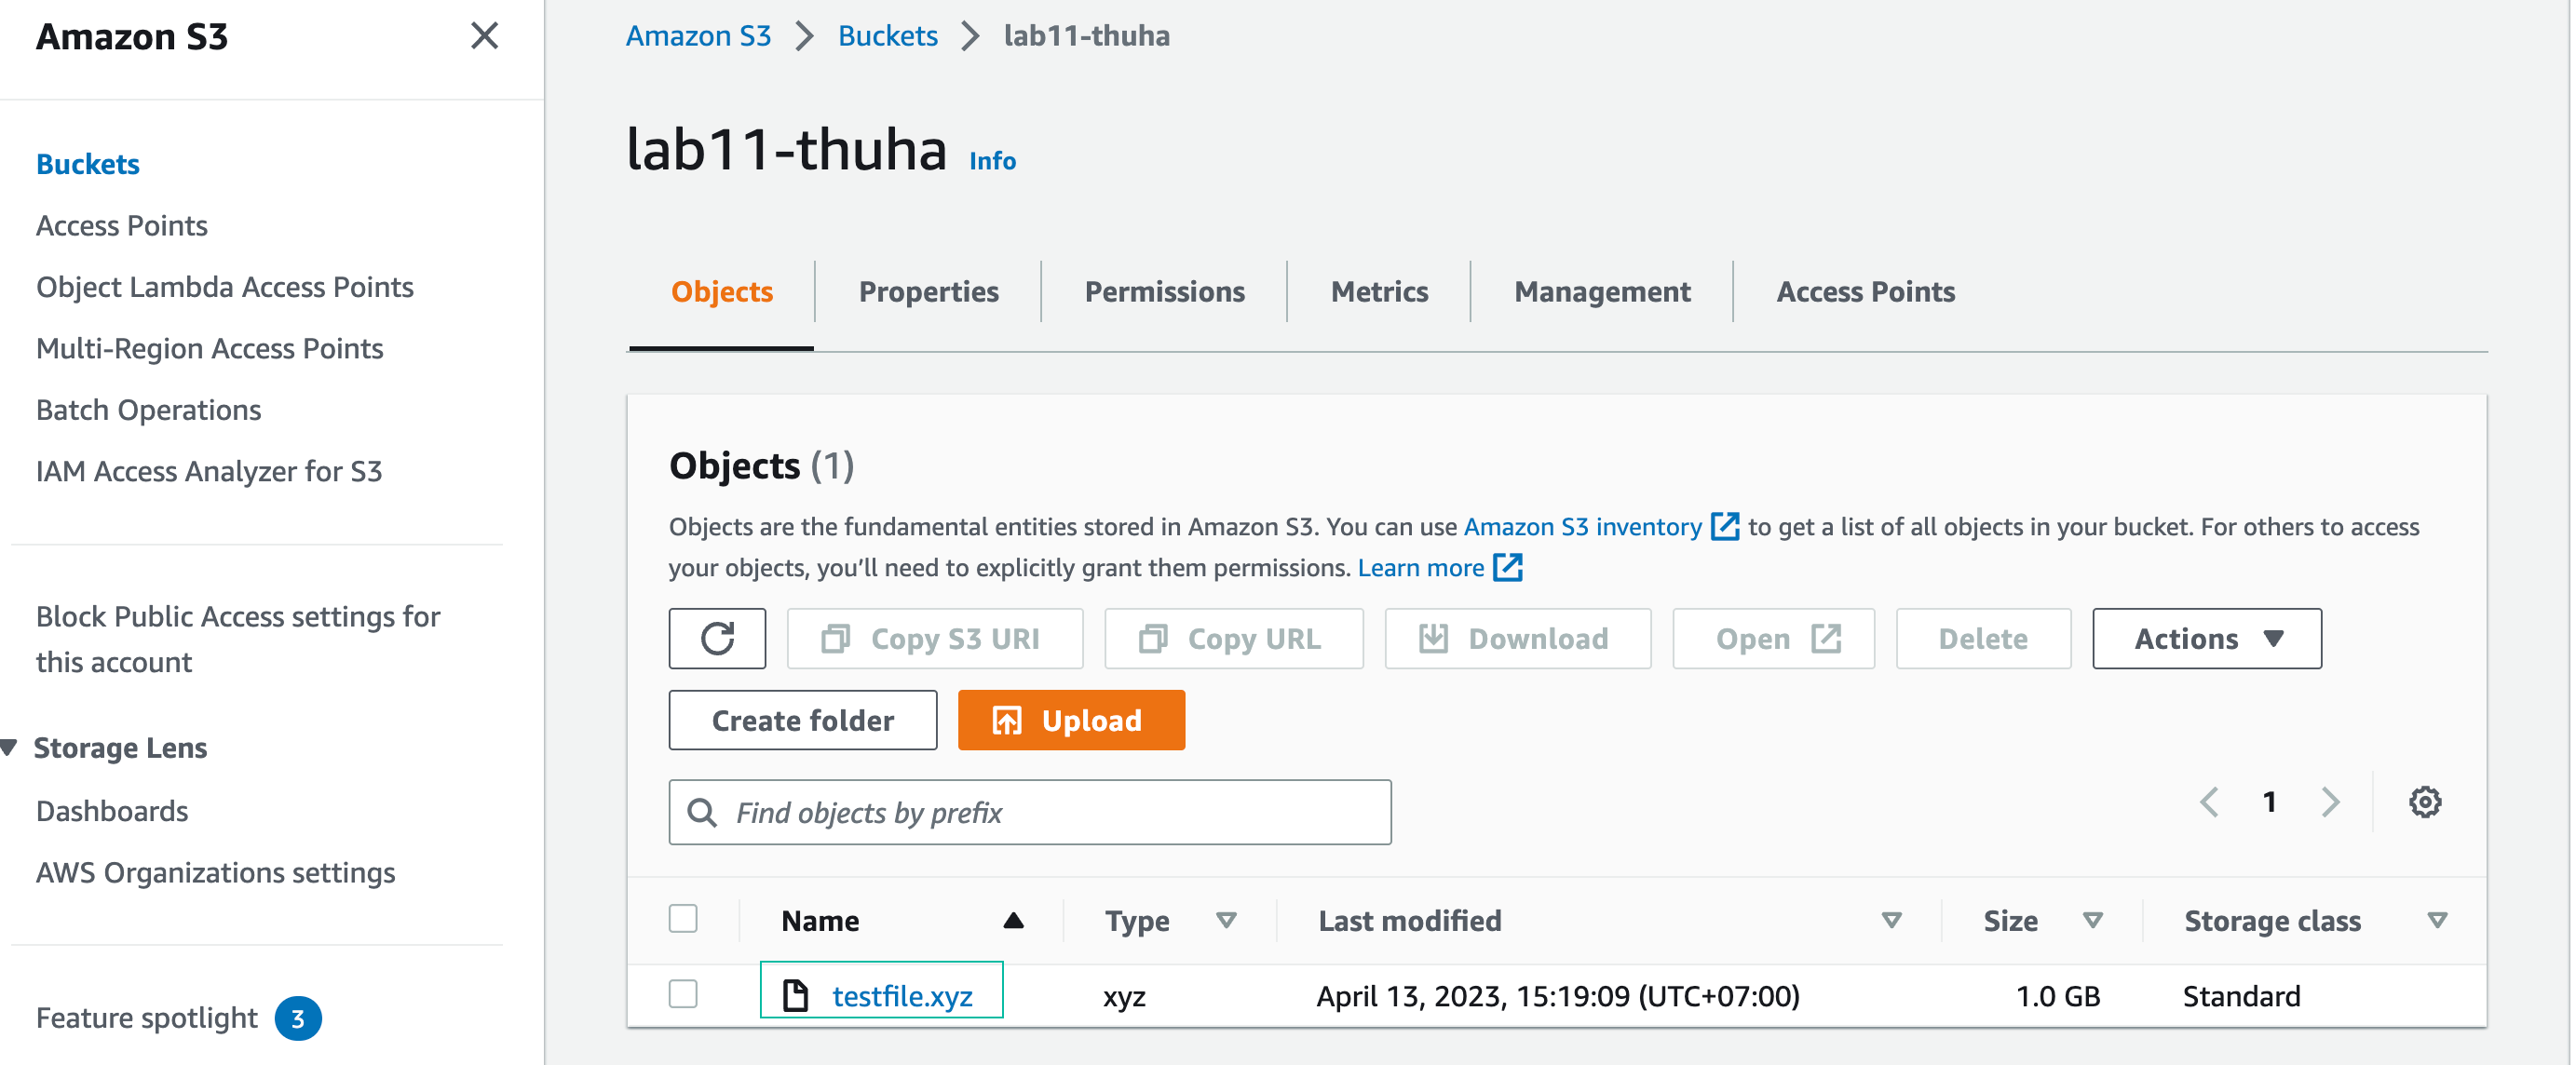Click Feature spotlight badge number 3

point(298,1018)
